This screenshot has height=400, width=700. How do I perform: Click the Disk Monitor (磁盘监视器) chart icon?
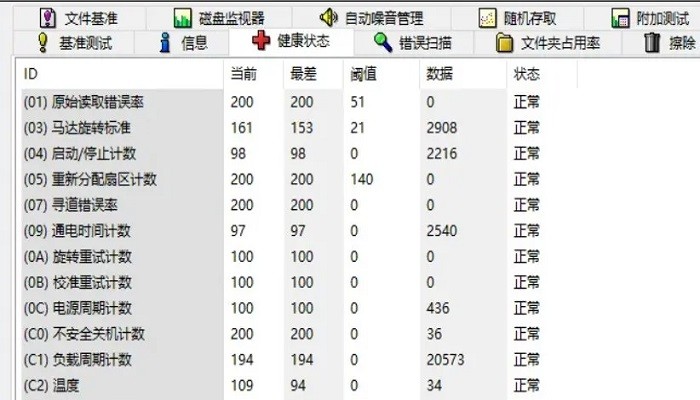(x=183, y=18)
